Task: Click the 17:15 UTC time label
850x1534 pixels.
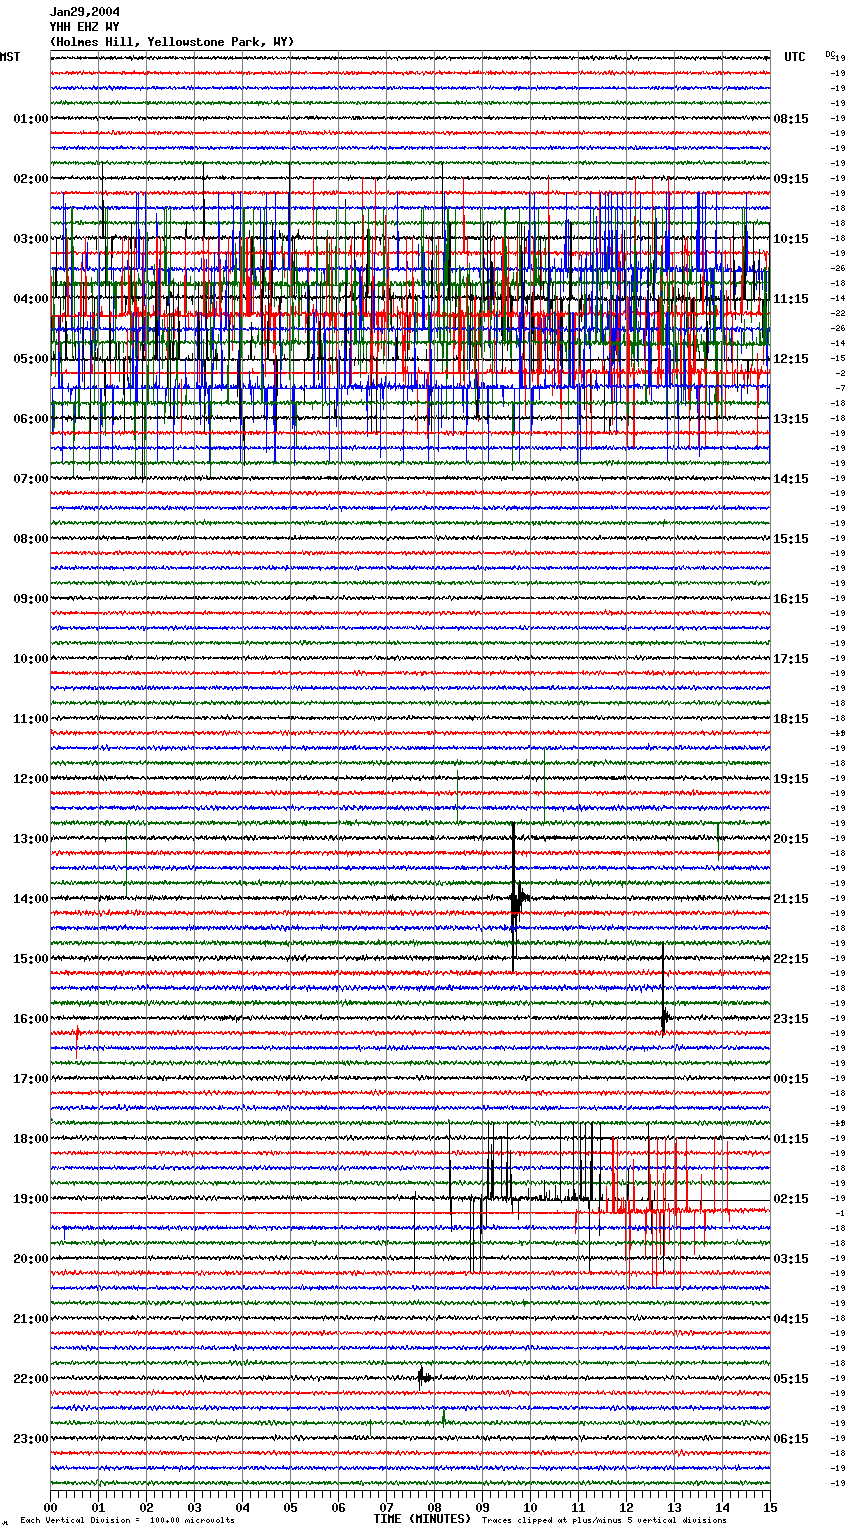Action: point(791,659)
